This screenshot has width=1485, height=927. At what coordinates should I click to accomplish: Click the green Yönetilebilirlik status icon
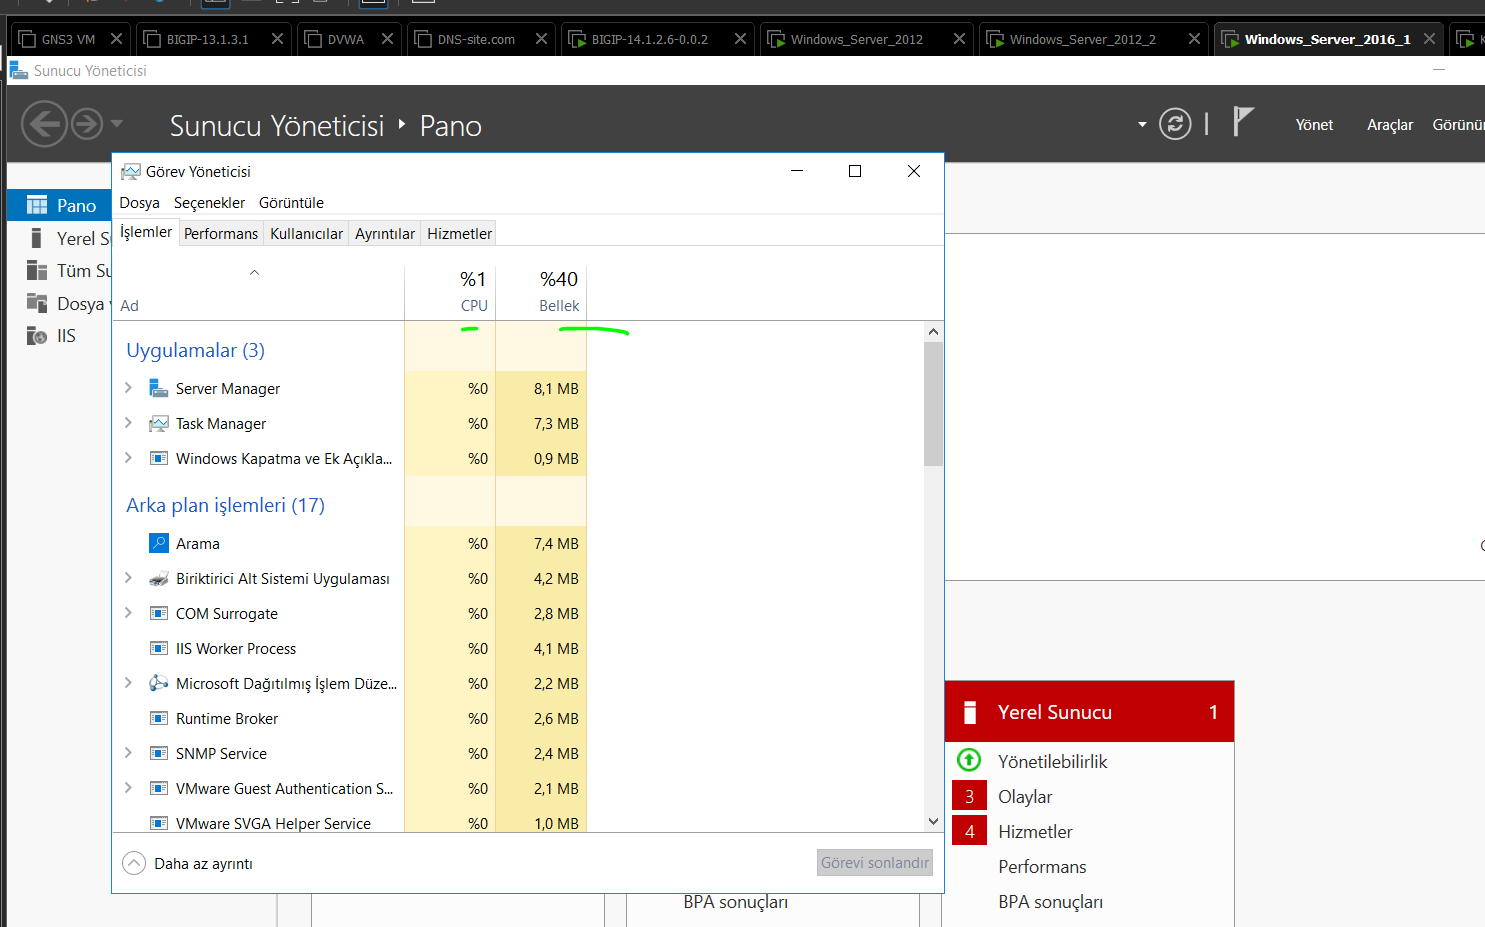pyautogui.click(x=969, y=760)
